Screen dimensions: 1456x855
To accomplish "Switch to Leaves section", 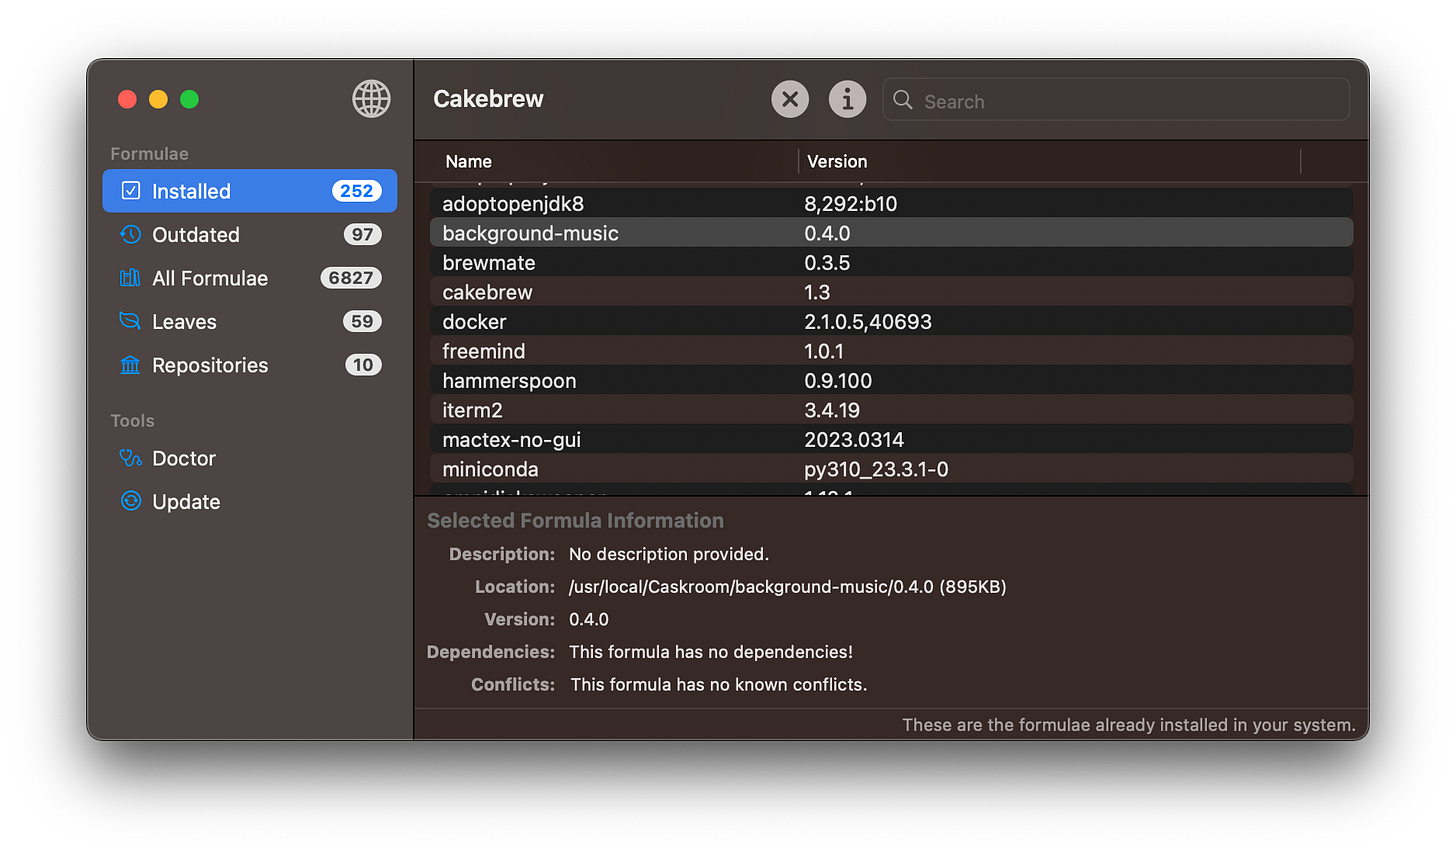I will (x=250, y=322).
